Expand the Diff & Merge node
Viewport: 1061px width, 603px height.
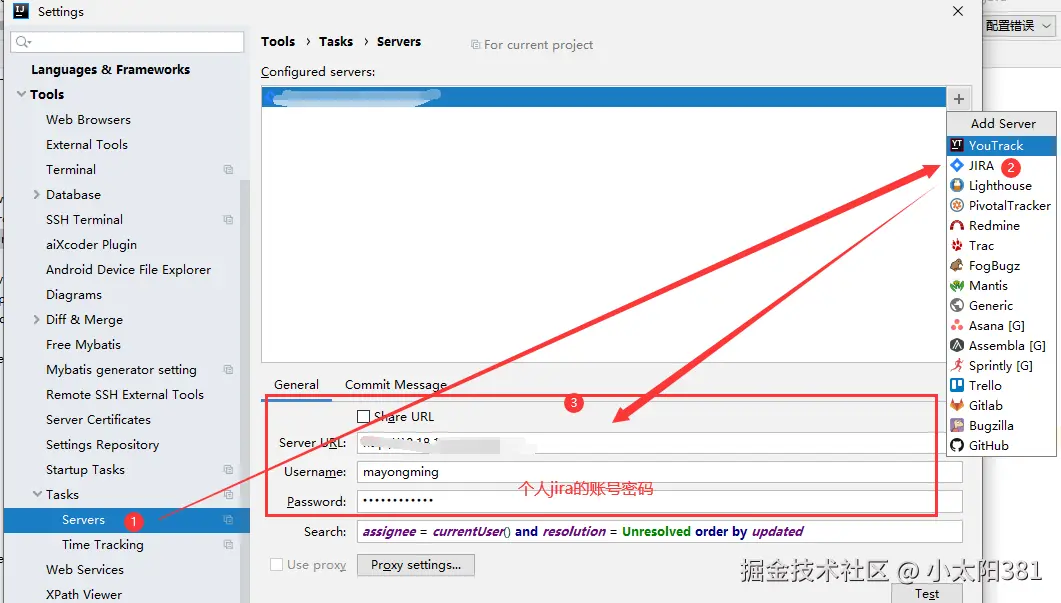click(x=37, y=319)
